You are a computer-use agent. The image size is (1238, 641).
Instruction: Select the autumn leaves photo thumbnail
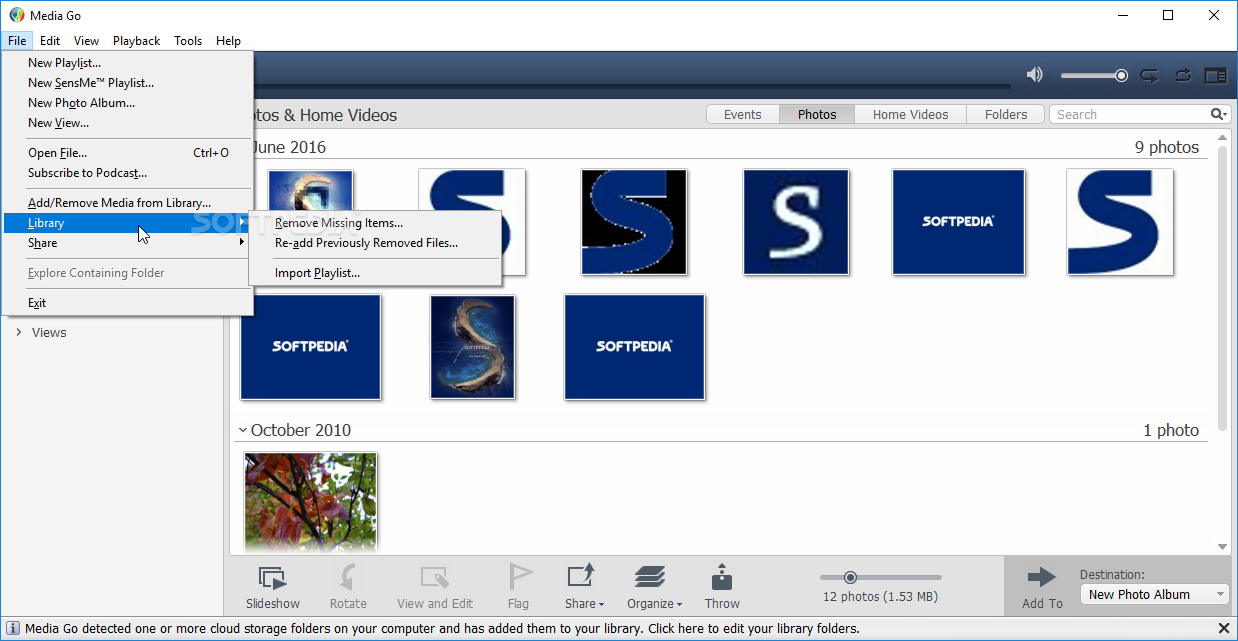pyautogui.click(x=311, y=502)
